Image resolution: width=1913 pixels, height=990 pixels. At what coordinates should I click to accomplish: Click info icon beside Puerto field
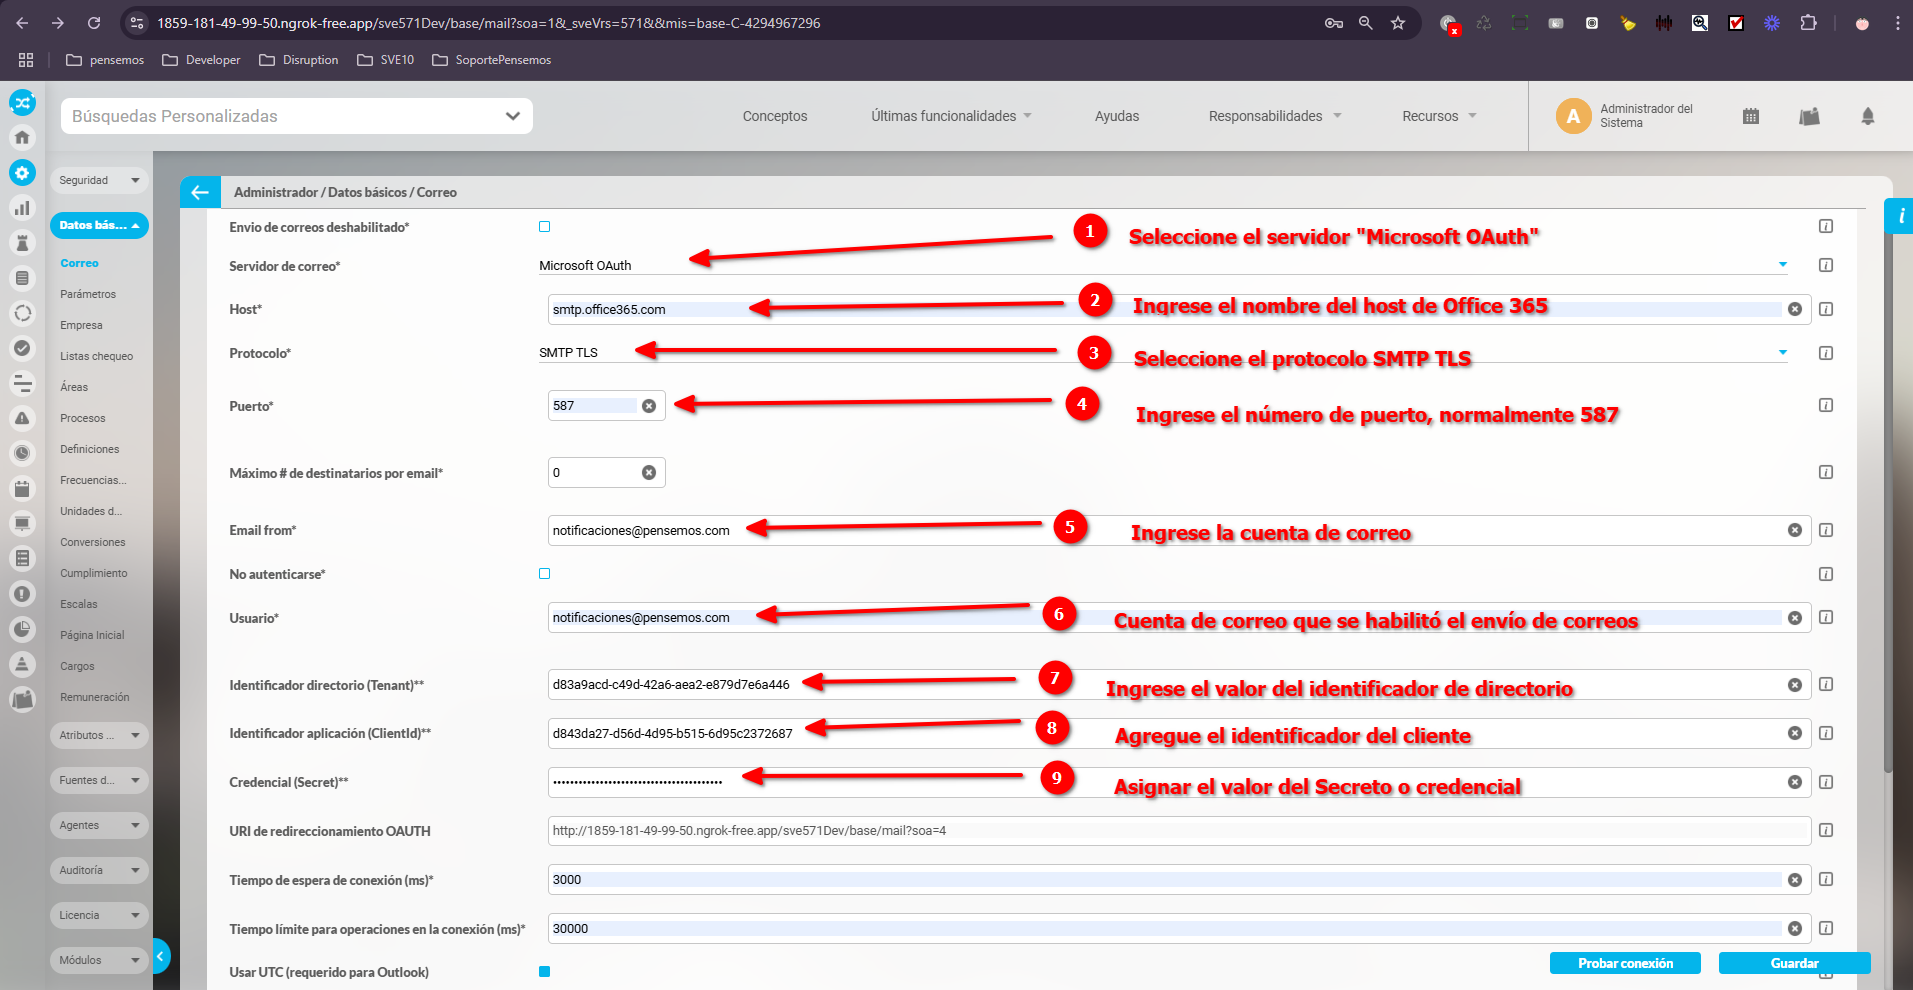point(1825,405)
